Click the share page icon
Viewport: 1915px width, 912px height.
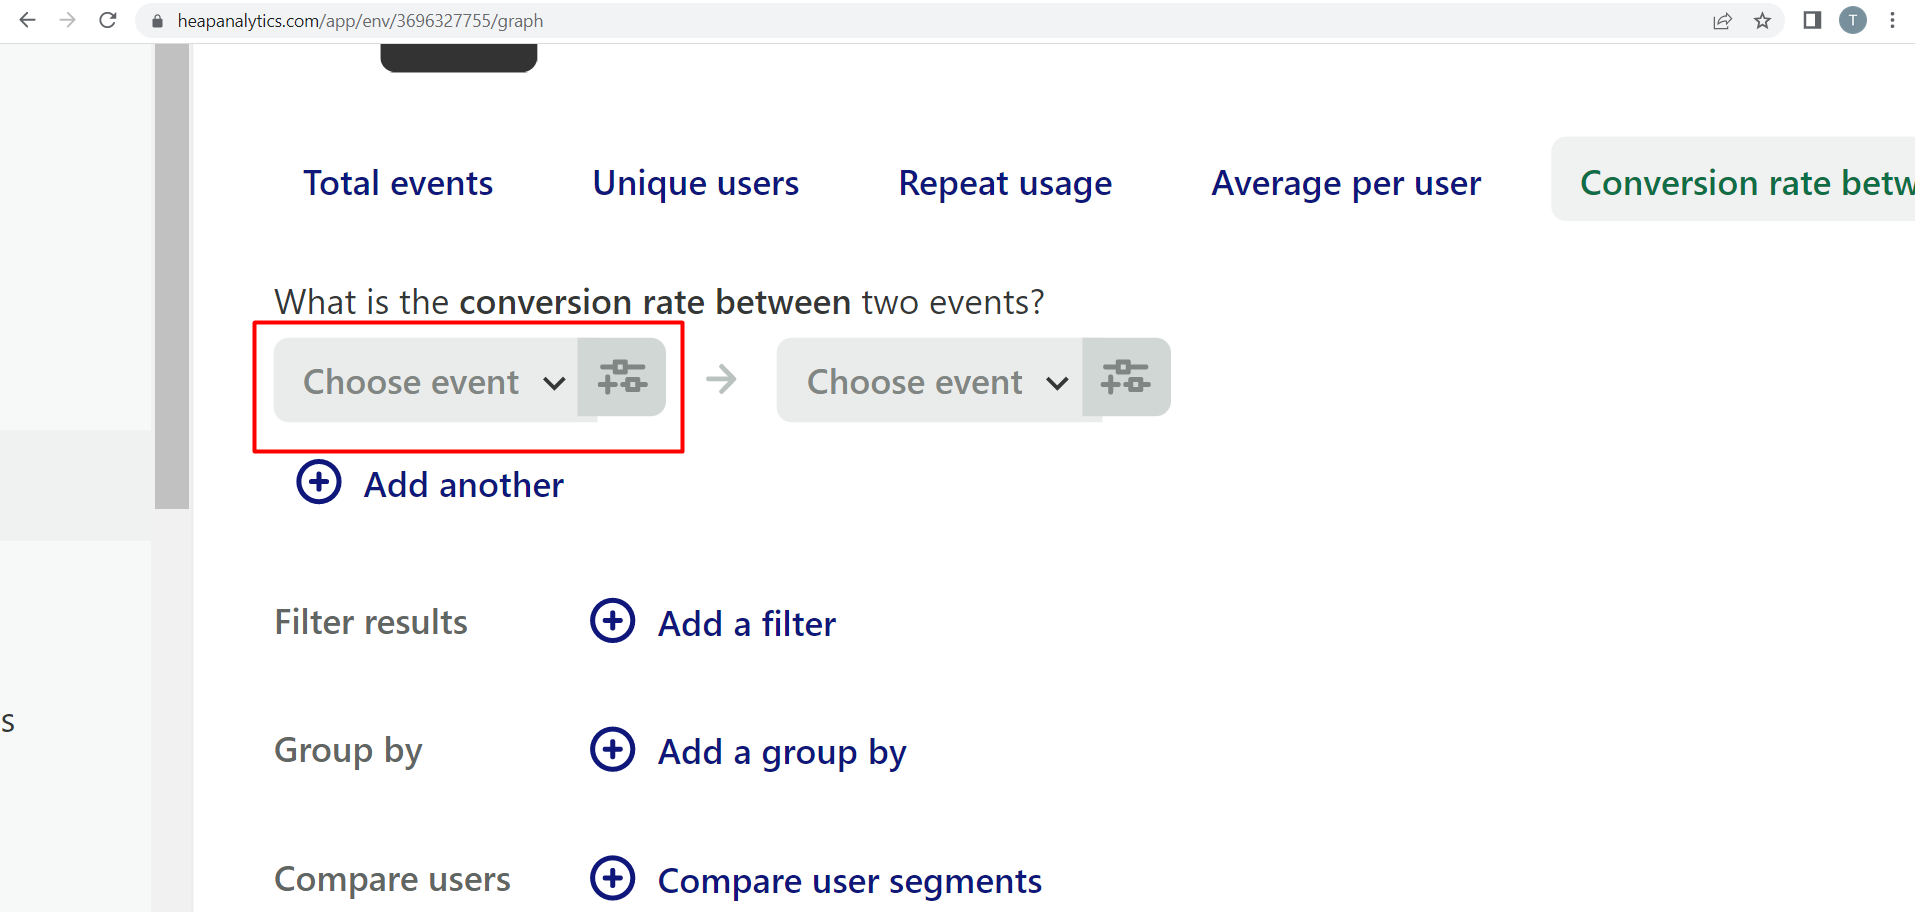point(1722,21)
